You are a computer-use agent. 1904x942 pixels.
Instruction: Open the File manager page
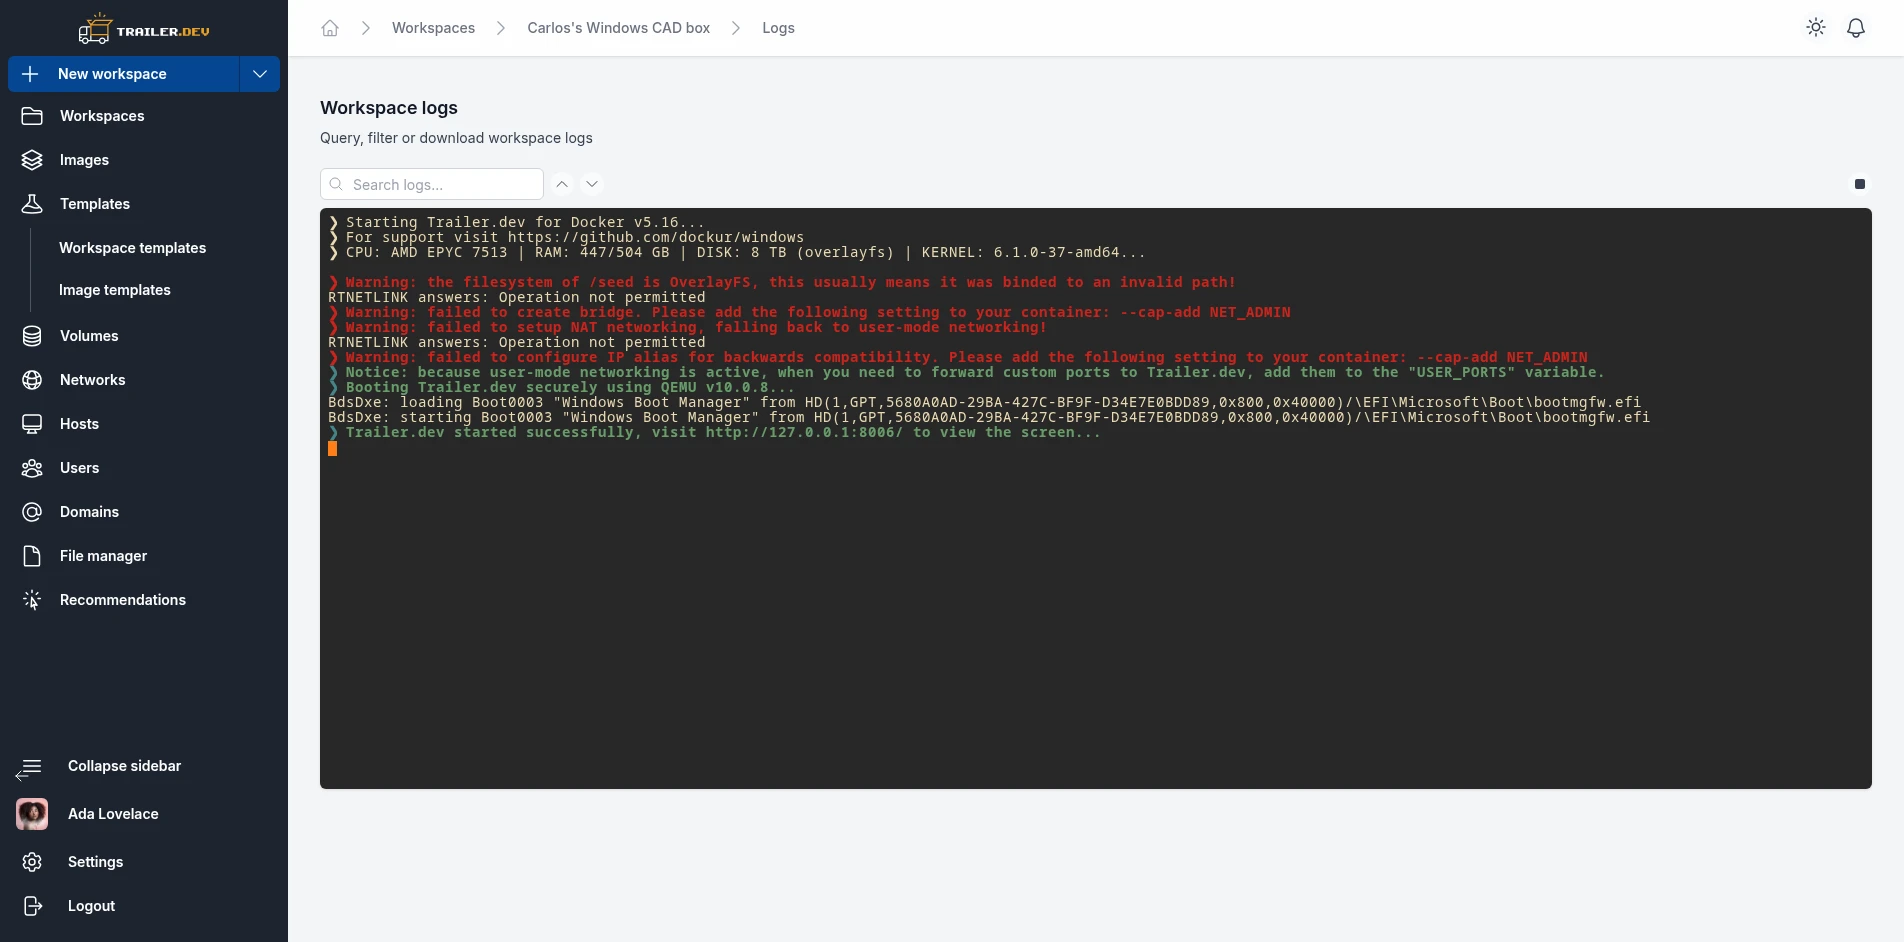click(x=144, y=556)
